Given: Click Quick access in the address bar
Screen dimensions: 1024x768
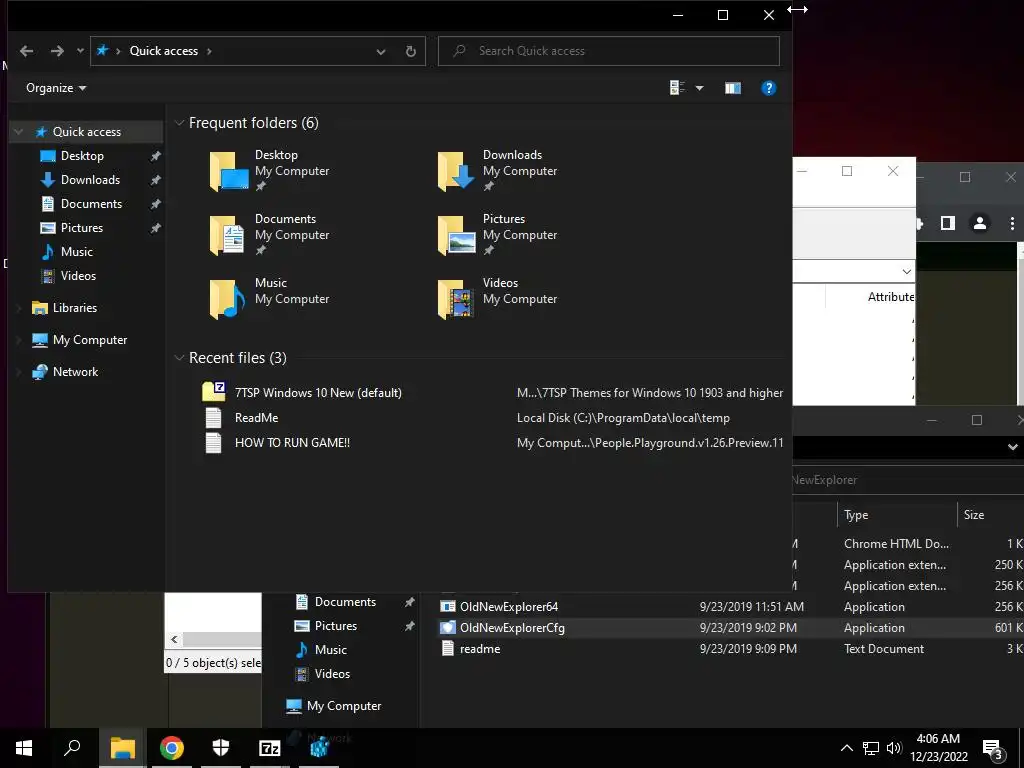Looking at the screenshot, I should 163,51.
